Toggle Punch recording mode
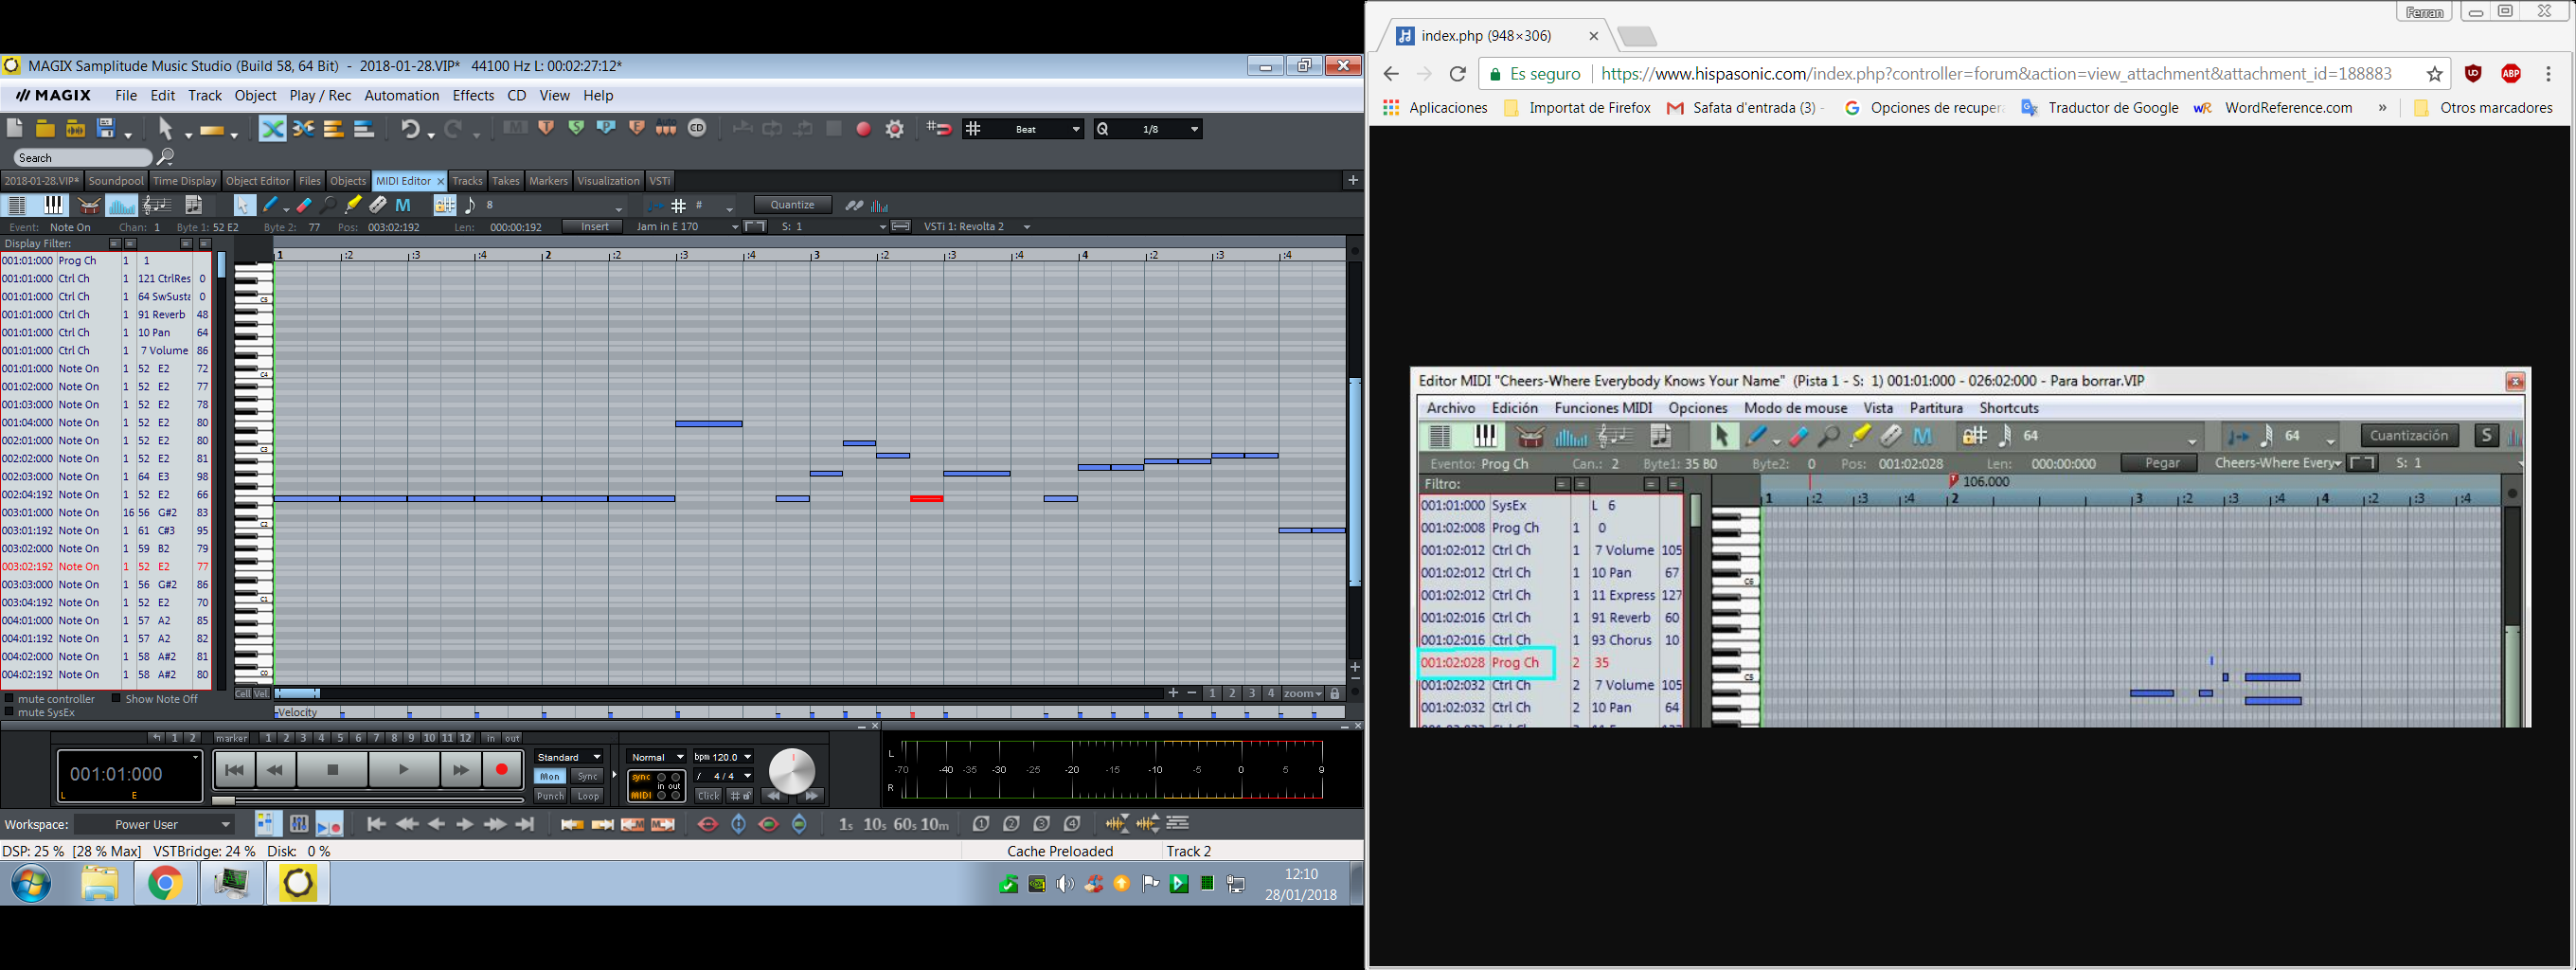The height and width of the screenshot is (970, 2576). 550,796
